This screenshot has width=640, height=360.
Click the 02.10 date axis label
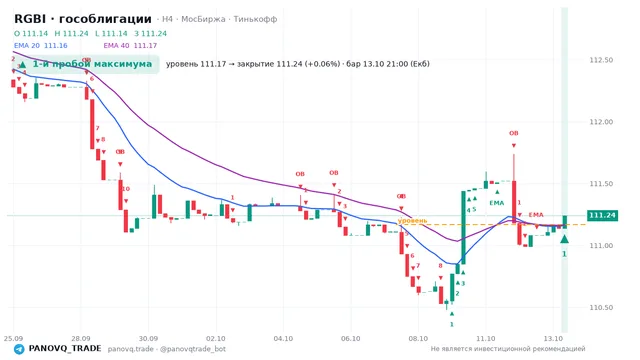point(216,339)
